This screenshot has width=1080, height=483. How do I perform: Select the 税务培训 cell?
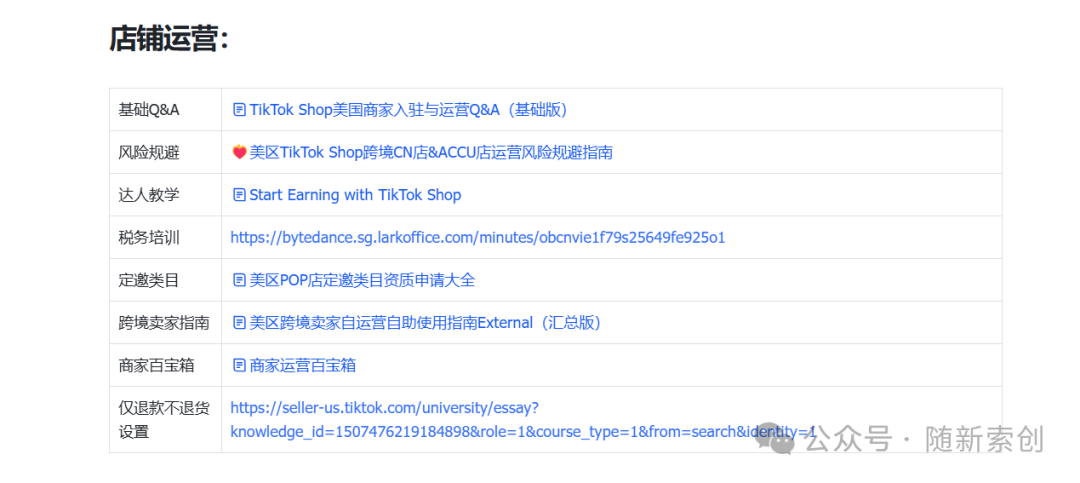click(x=165, y=238)
